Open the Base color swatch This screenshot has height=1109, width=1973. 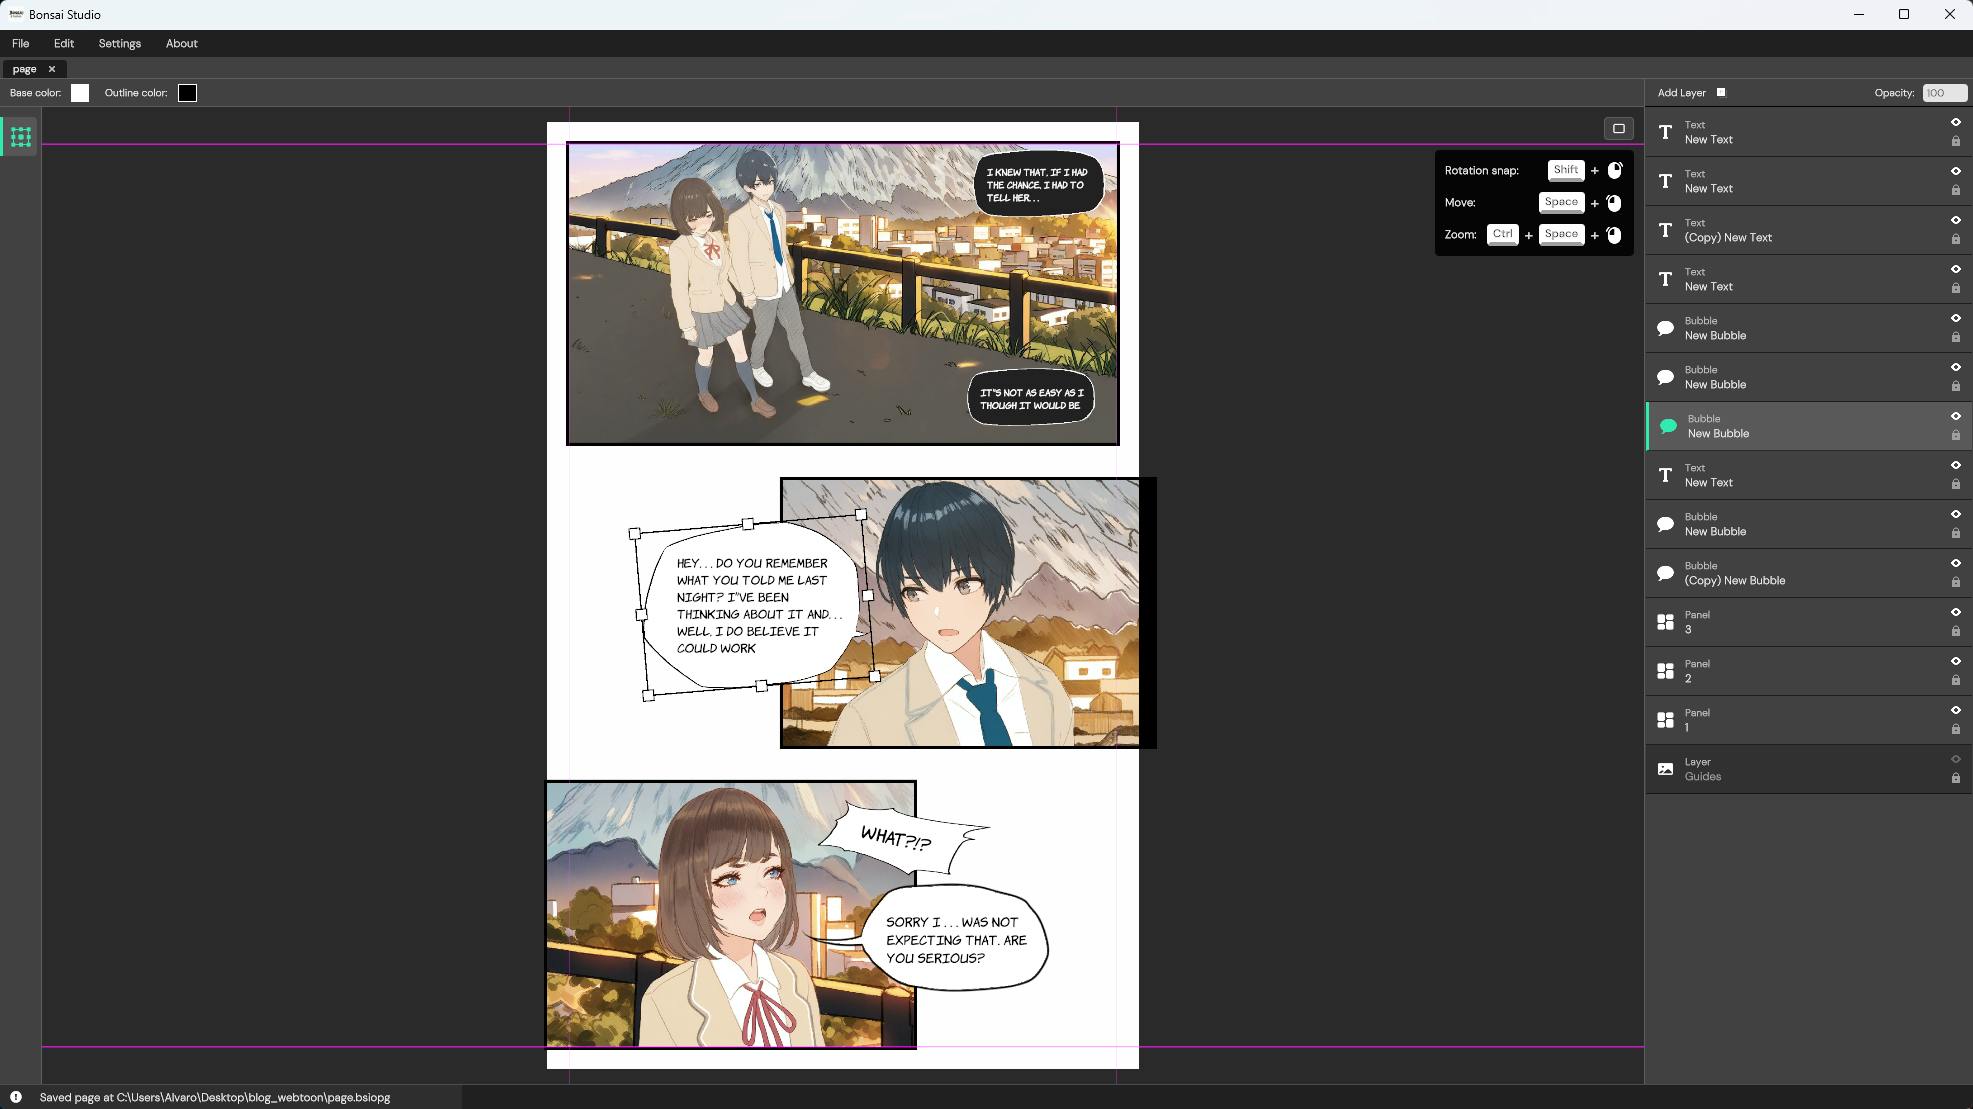tap(80, 93)
